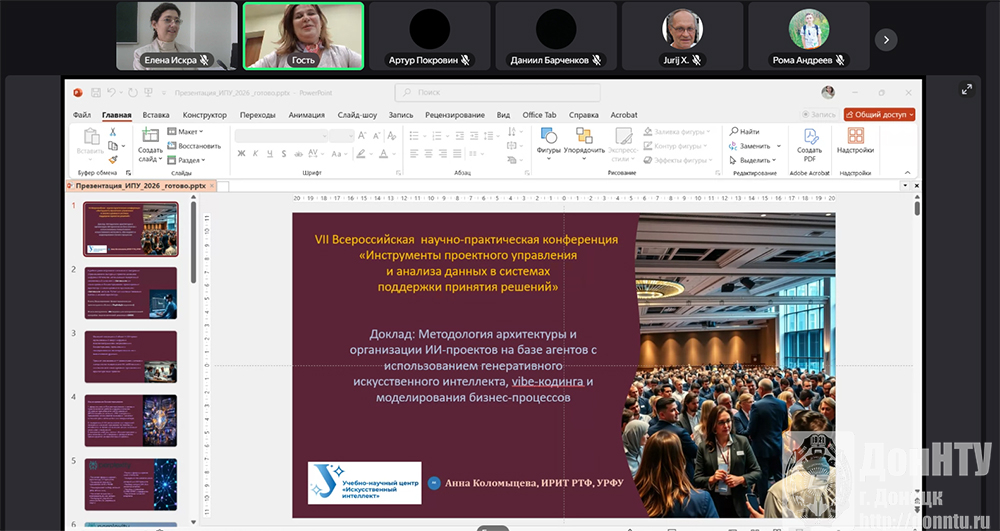Click the Создать слайд (New Slide) icon
Image resolution: width=1000 pixels, height=531 pixels.
coord(150,137)
